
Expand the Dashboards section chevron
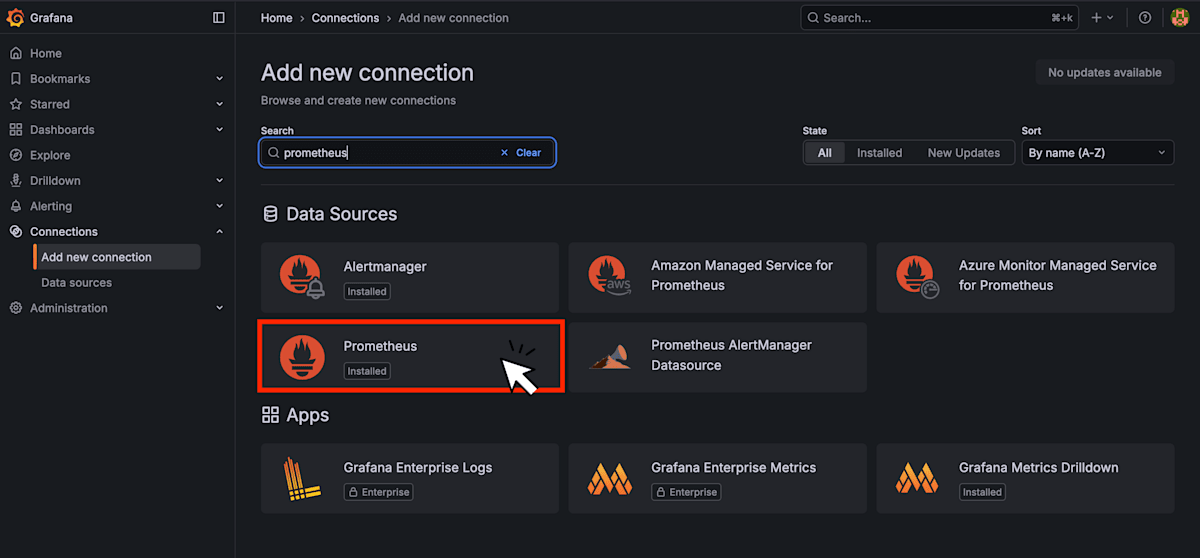click(x=220, y=130)
